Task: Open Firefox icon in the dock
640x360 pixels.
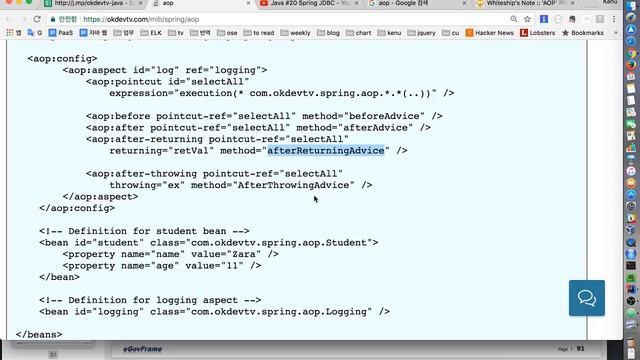Action: tap(631, 65)
